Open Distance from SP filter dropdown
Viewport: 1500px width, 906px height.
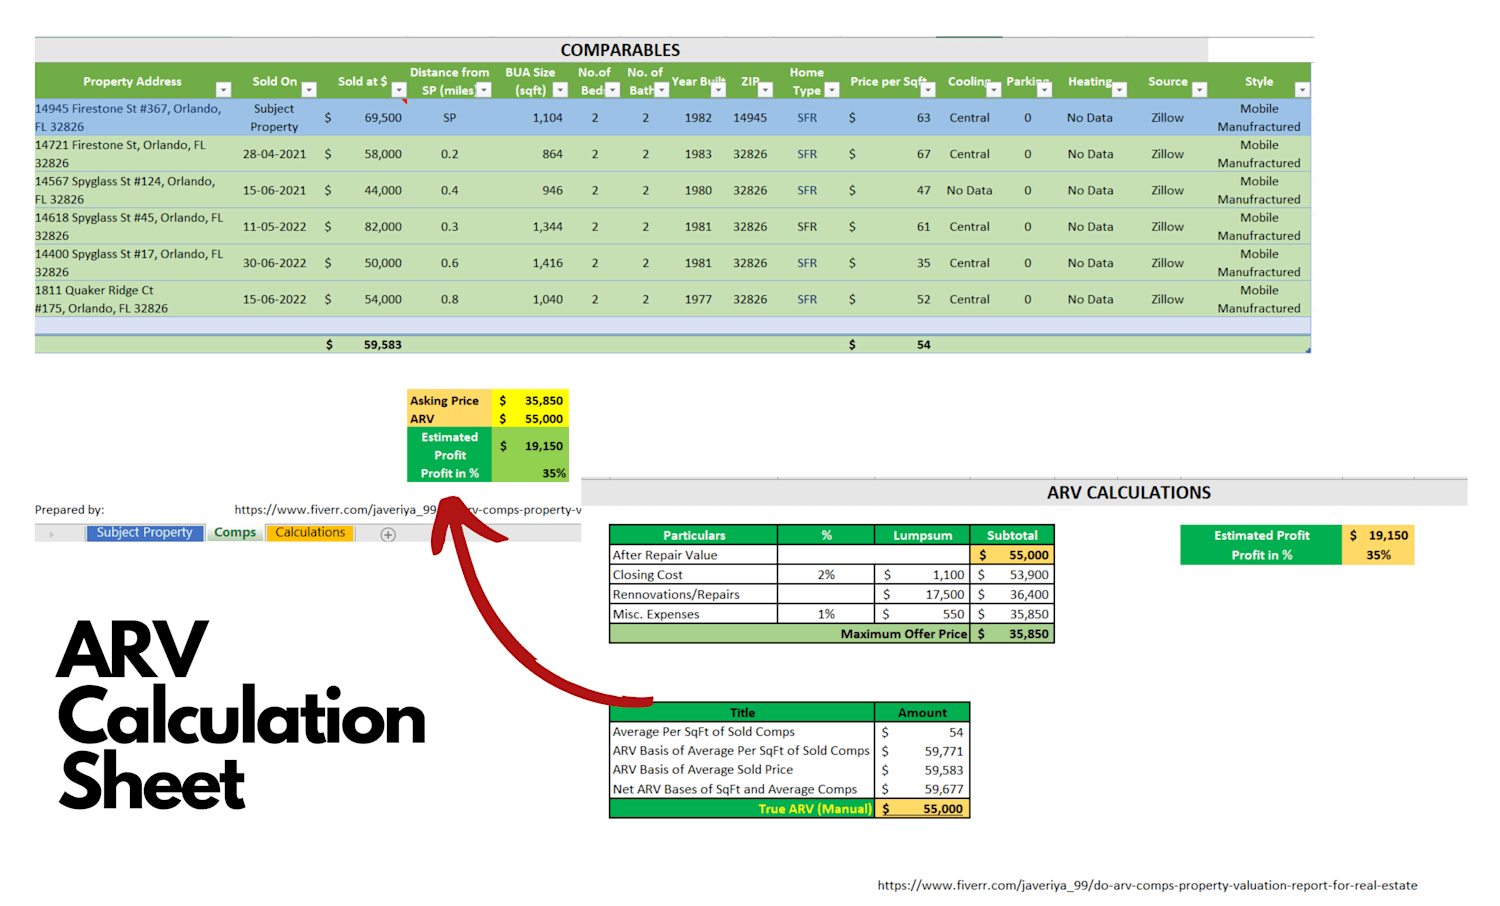(x=484, y=90)
